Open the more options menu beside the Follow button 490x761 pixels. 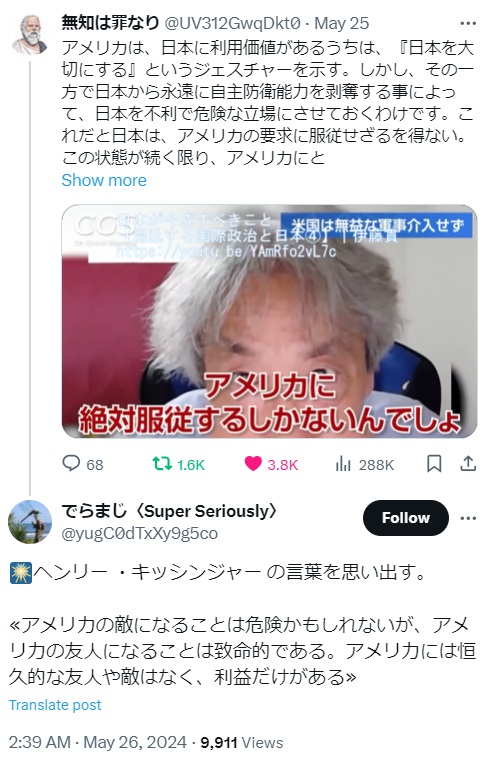click(x=468, y=518)
